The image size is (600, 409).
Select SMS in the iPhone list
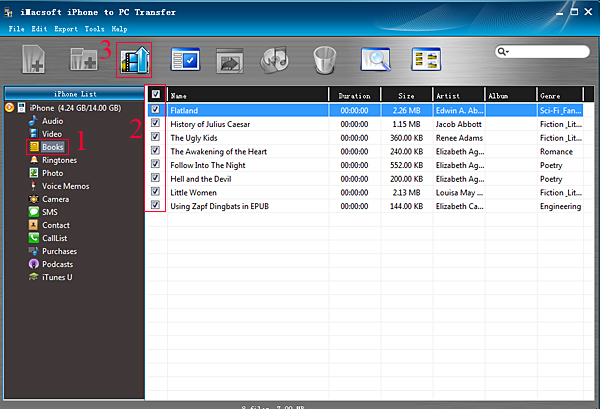point(50,212)
